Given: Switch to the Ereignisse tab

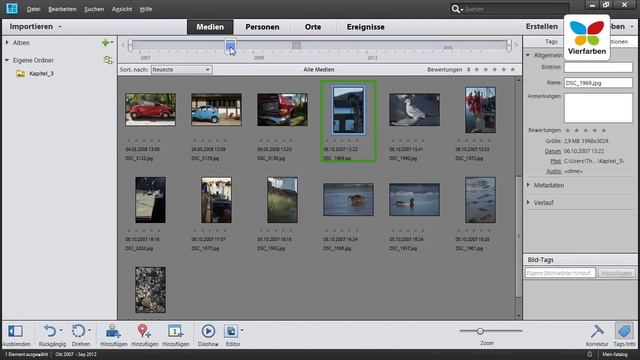Looking at the screenshot, I should click(365, 27).
